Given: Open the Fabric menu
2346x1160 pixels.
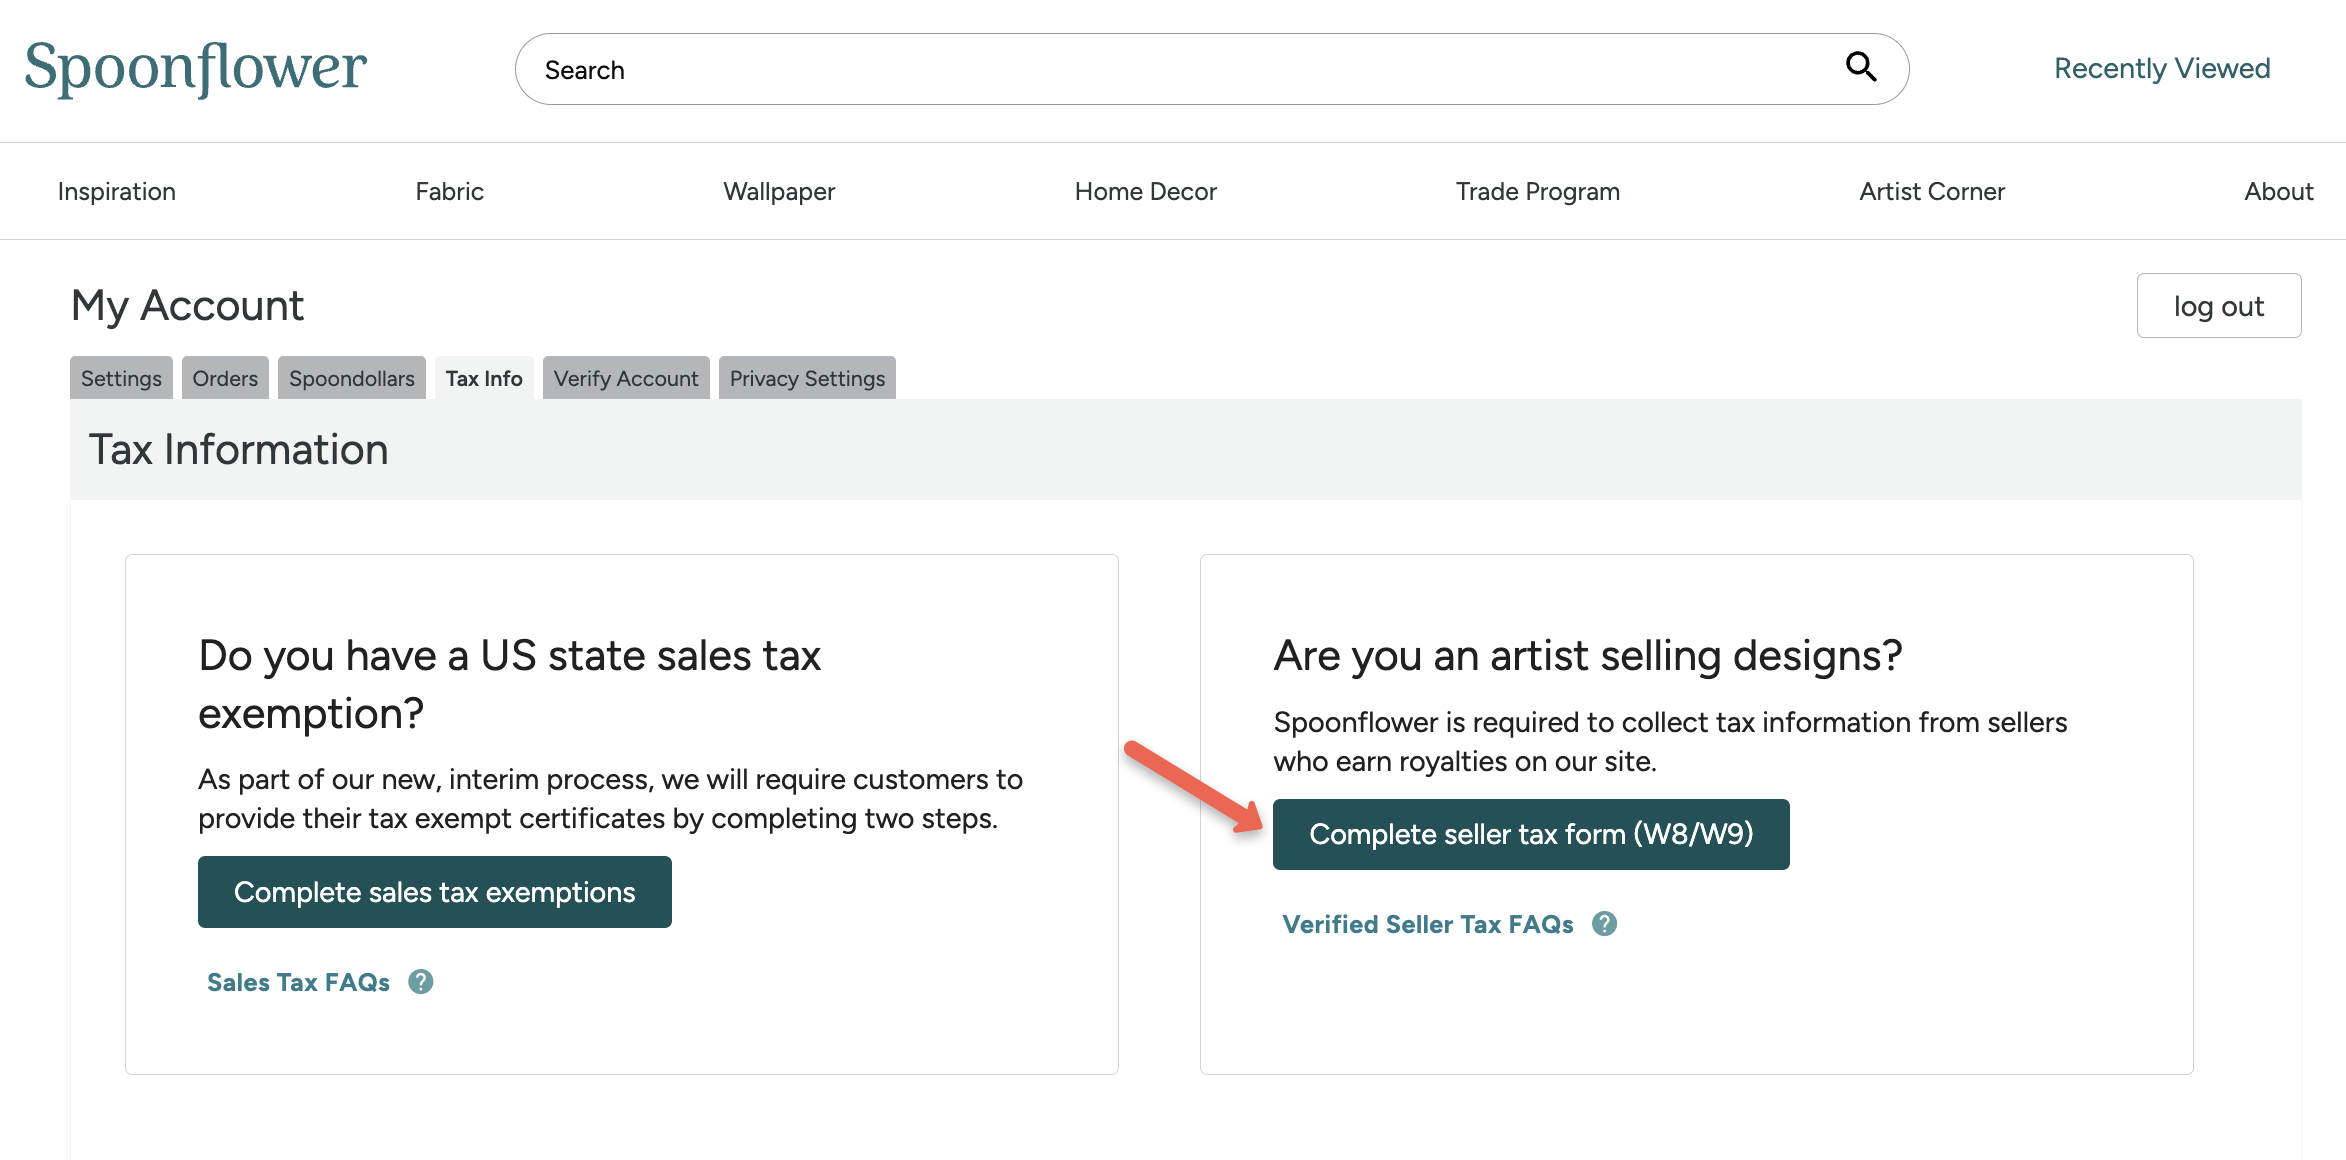Looking at the screenshot, I should tap(448, 191).
